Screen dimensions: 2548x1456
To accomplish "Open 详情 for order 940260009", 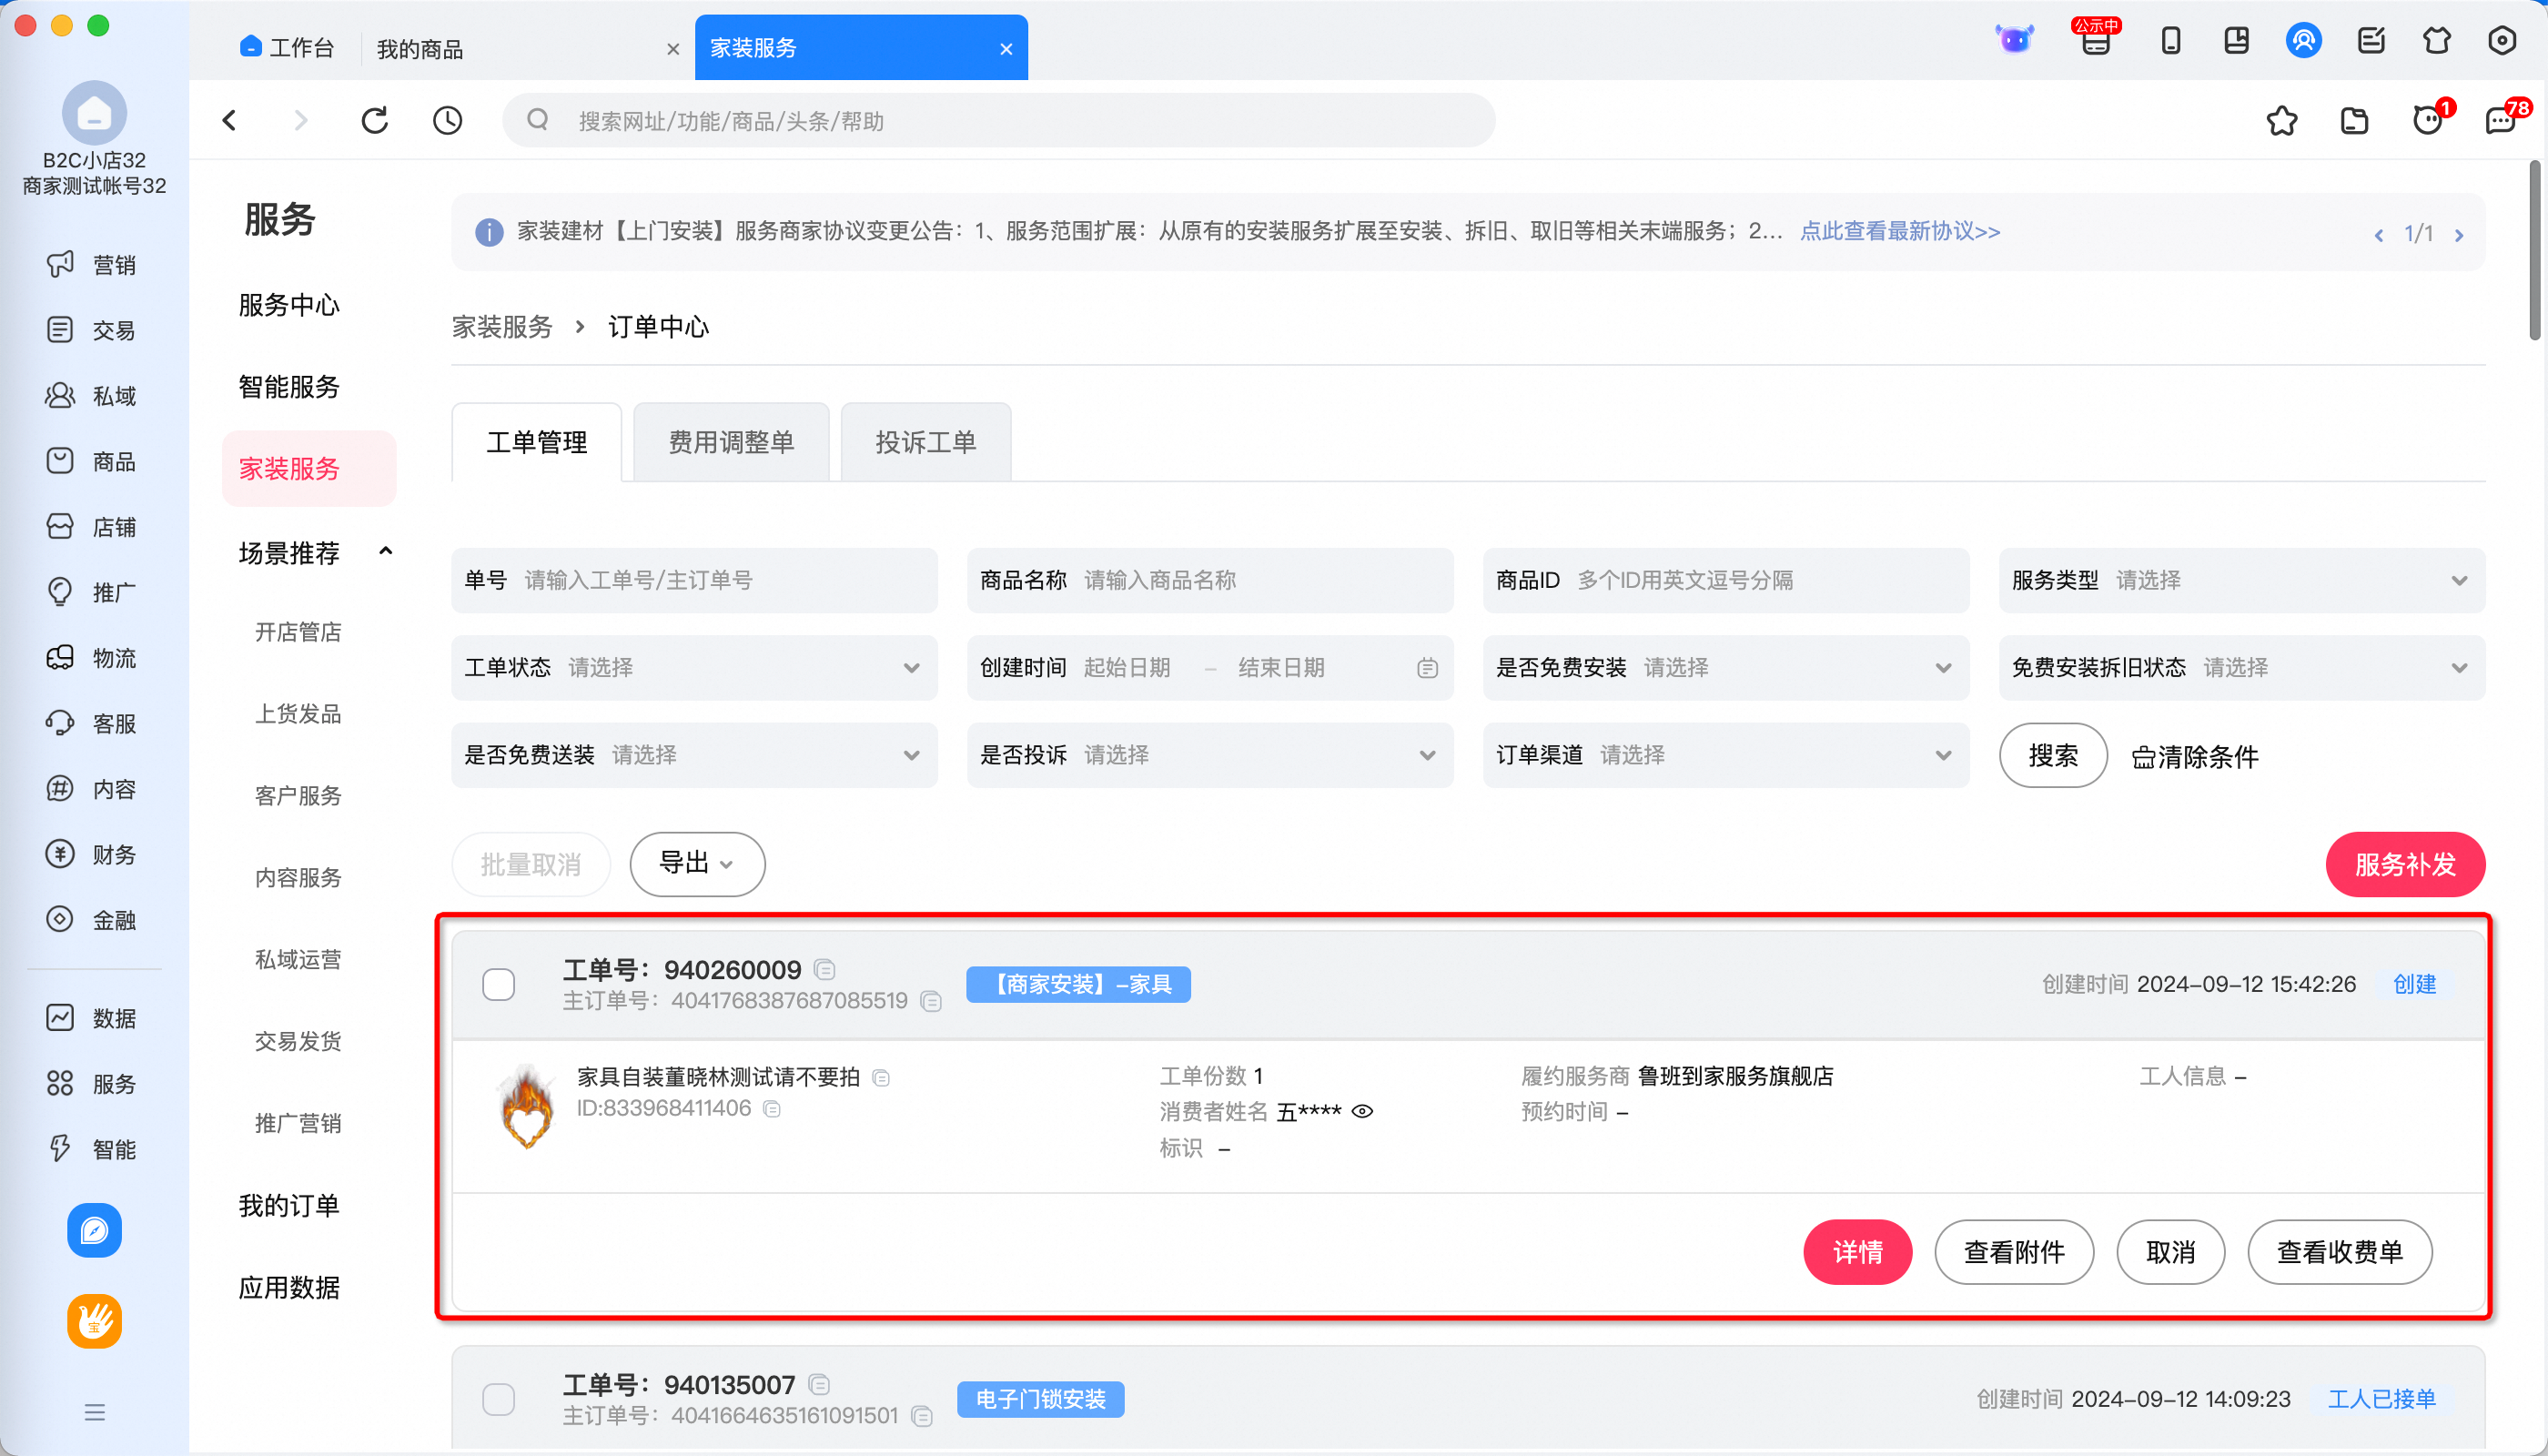I will pos(1857,1252).
